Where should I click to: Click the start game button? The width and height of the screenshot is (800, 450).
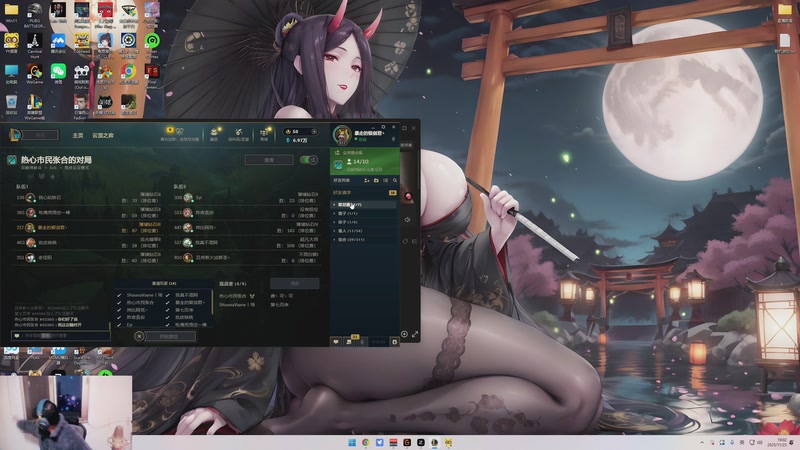pyautogui.click(x=169, y=336)
